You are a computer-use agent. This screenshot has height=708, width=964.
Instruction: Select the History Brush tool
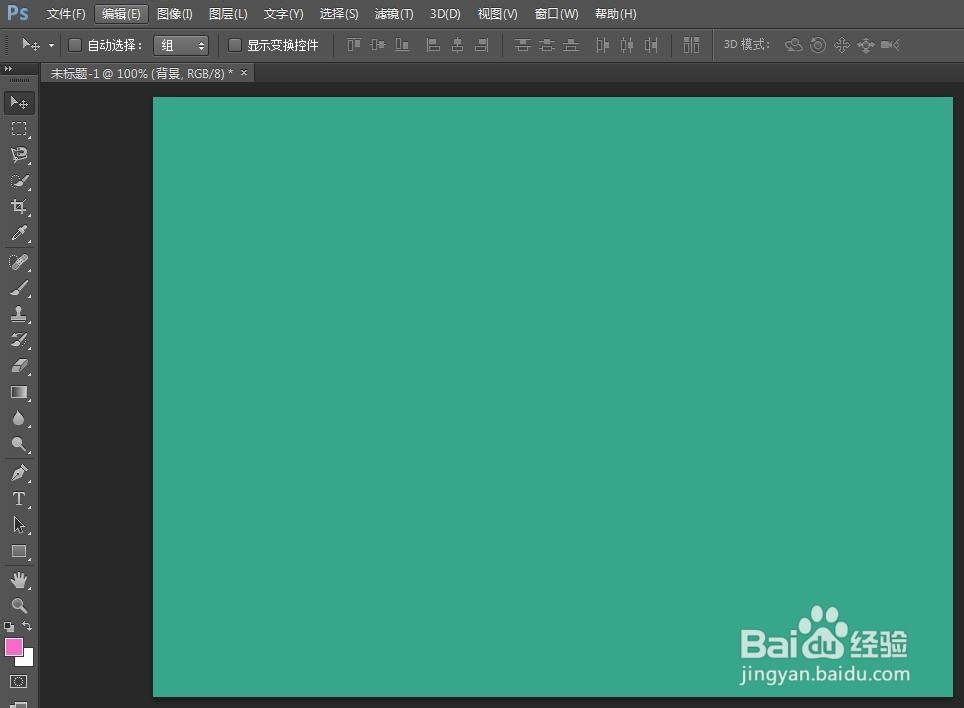click(x=19, y=340)
